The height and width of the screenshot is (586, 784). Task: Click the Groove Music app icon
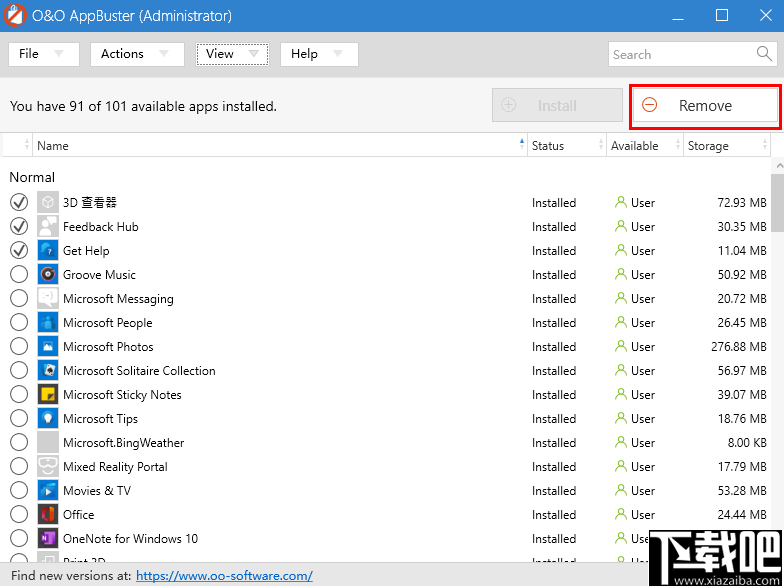[x=48, y=275]
